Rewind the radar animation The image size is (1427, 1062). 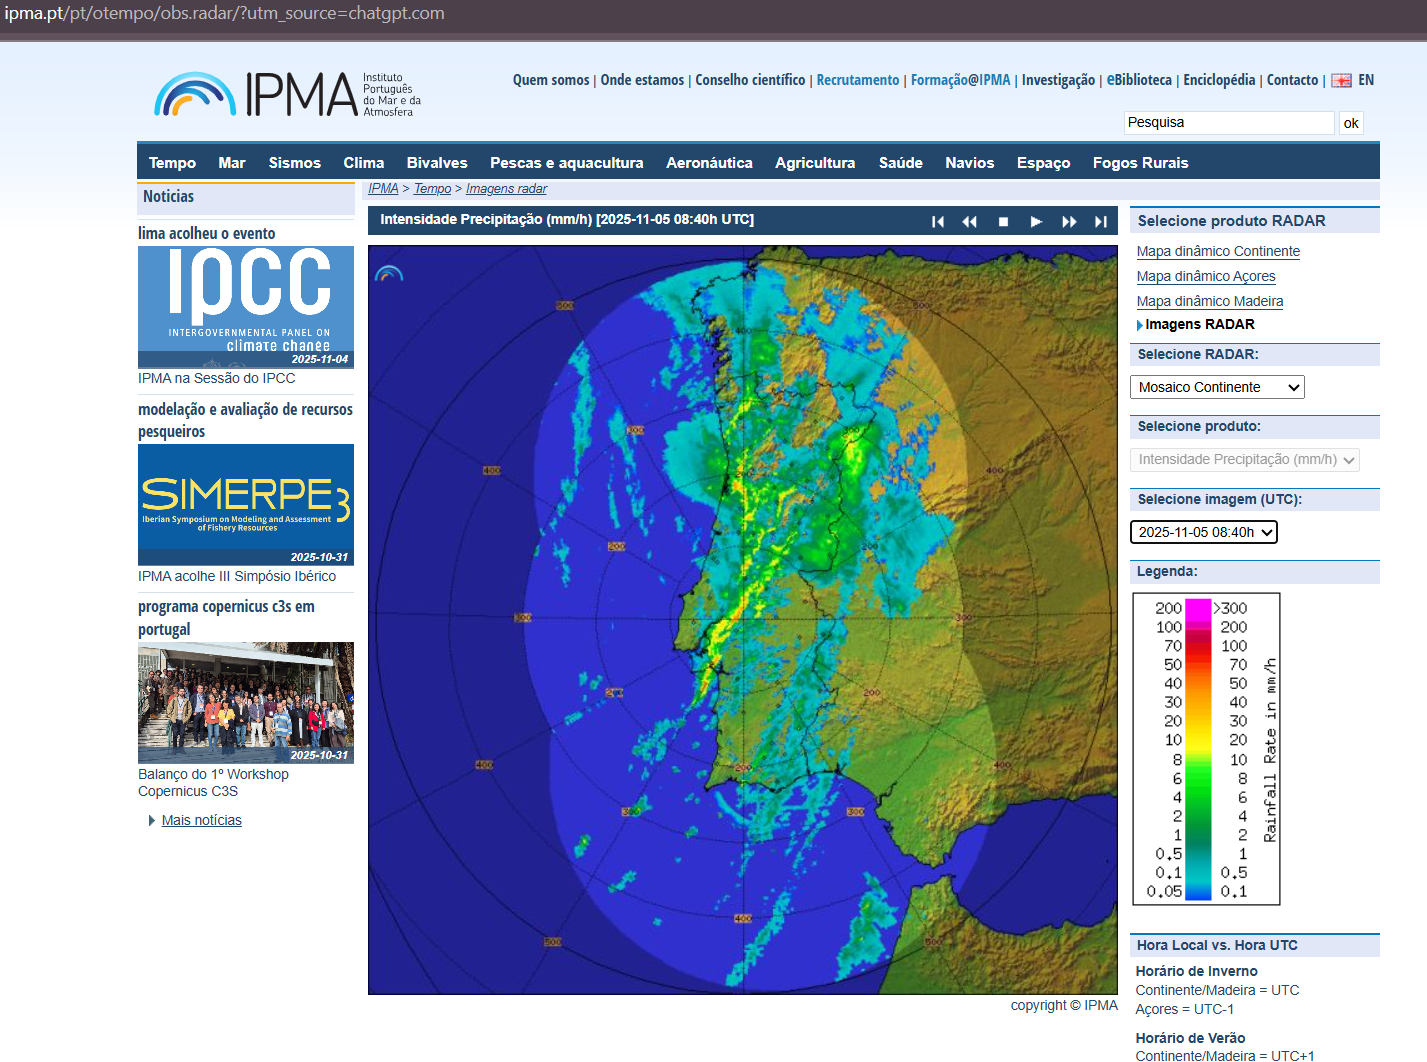pyautogui.click(x=968, y=221)
